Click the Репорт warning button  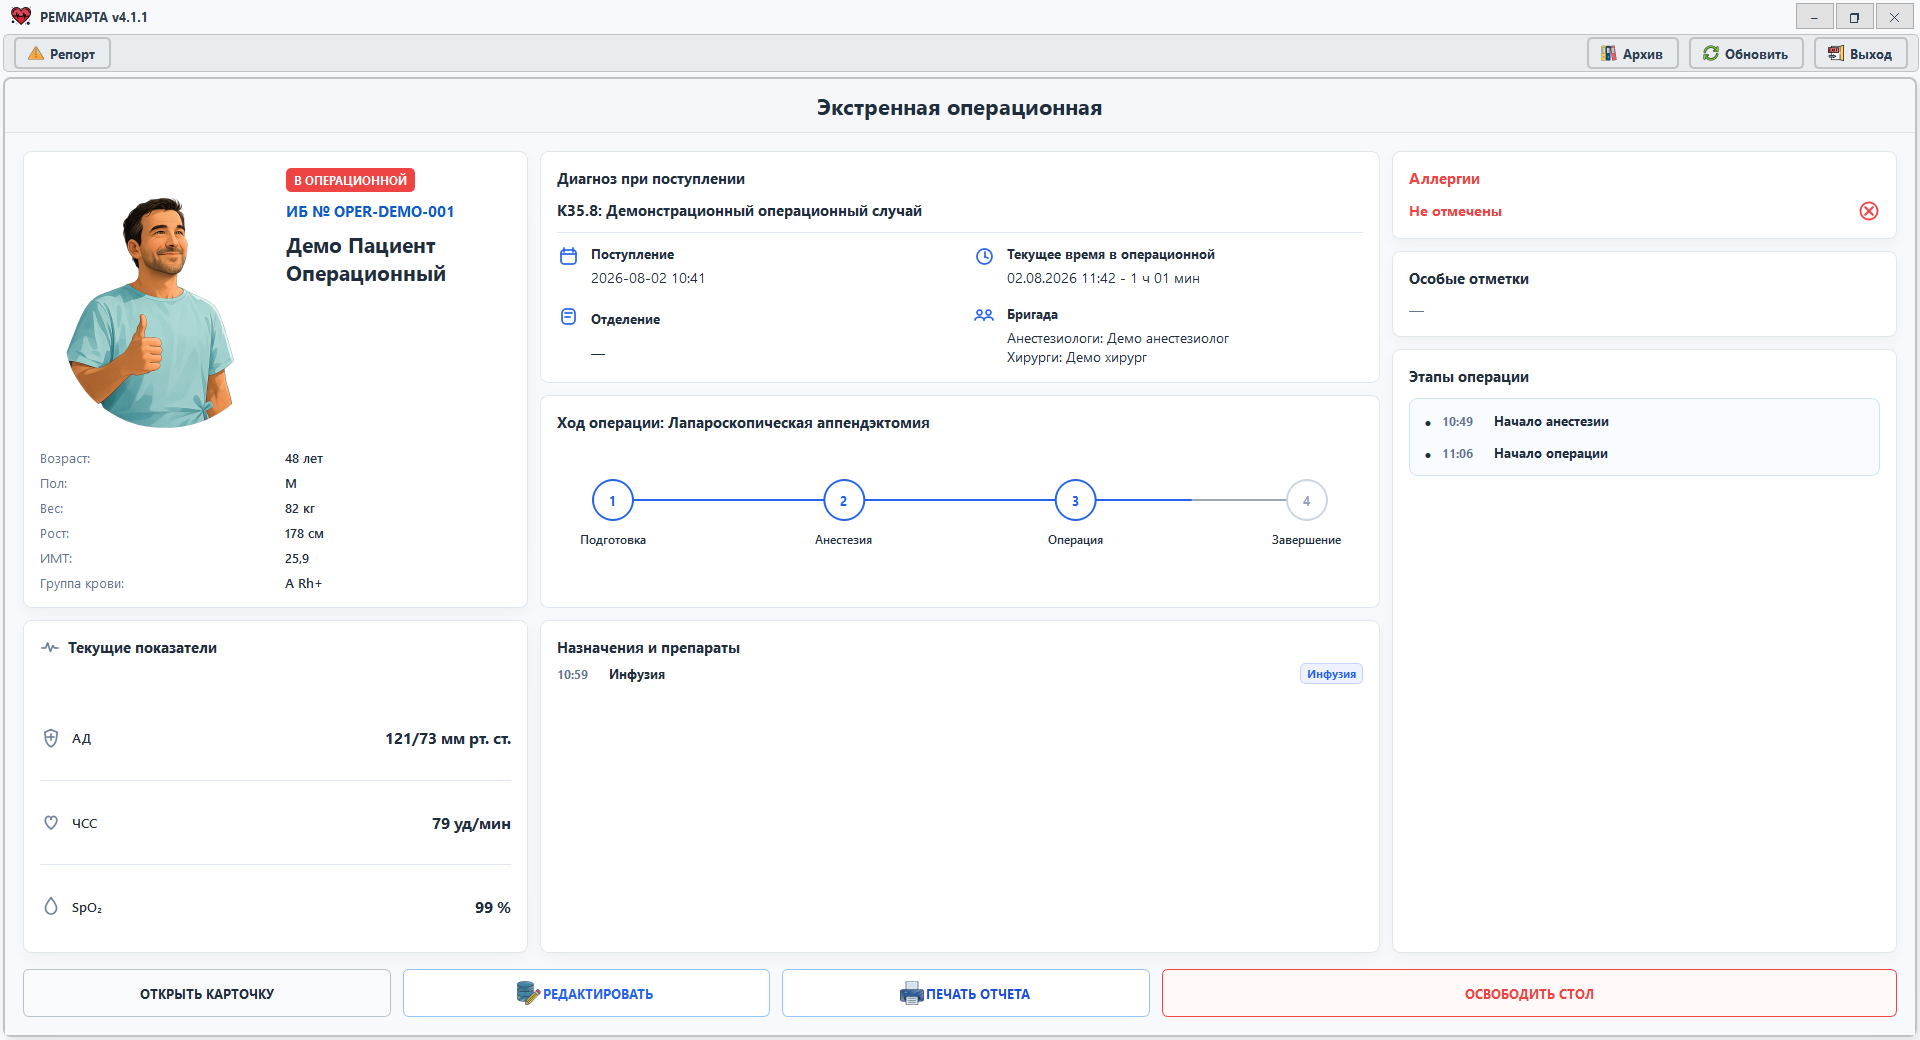point(62,54)
